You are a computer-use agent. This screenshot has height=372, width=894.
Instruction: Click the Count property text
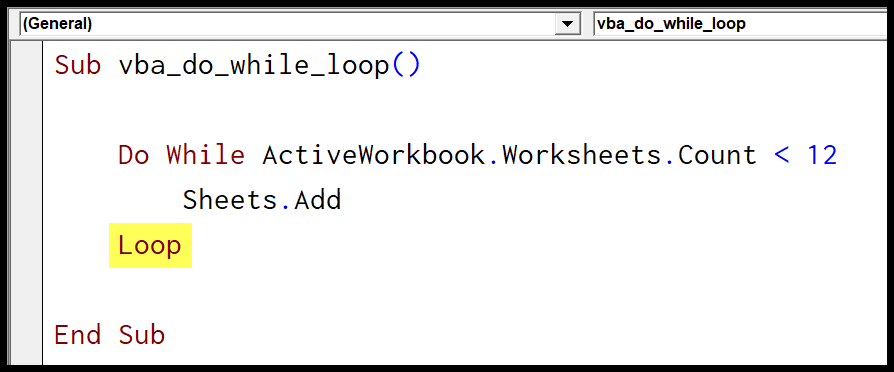[x=717, y=155]
